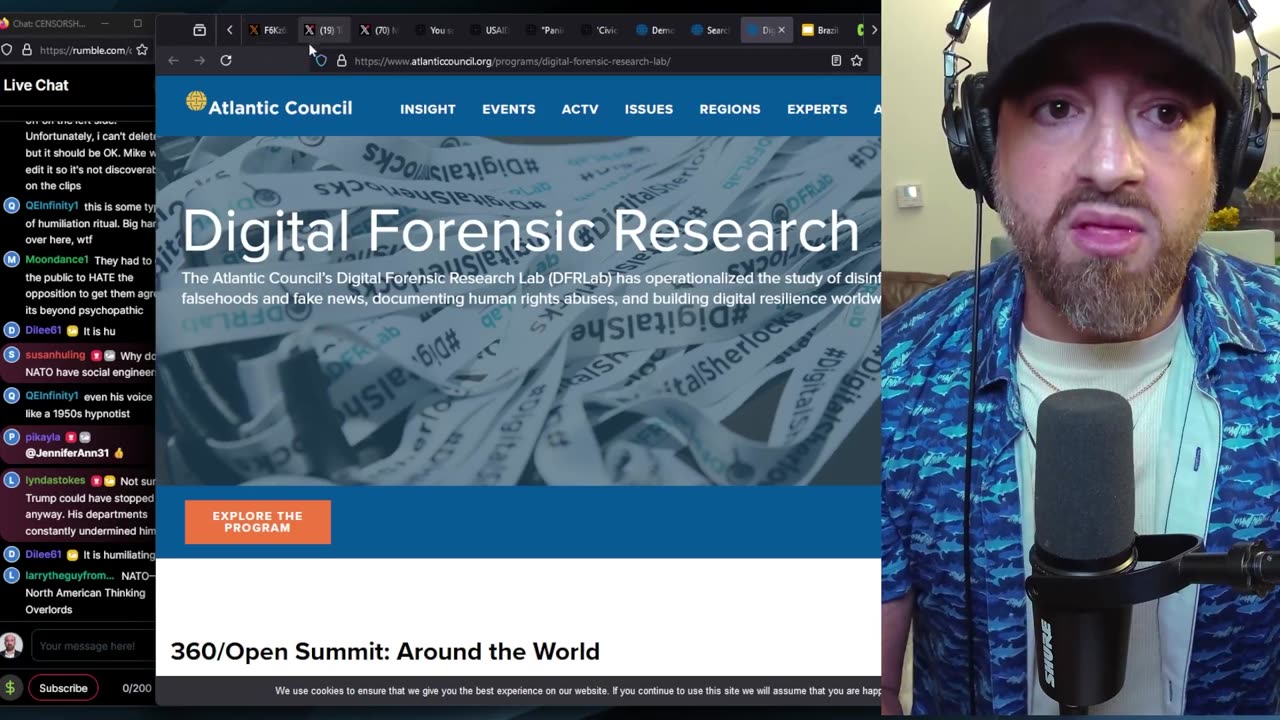1280x720 pixels.
Task: Click the Explore the Program button
Action: (257, 522)
